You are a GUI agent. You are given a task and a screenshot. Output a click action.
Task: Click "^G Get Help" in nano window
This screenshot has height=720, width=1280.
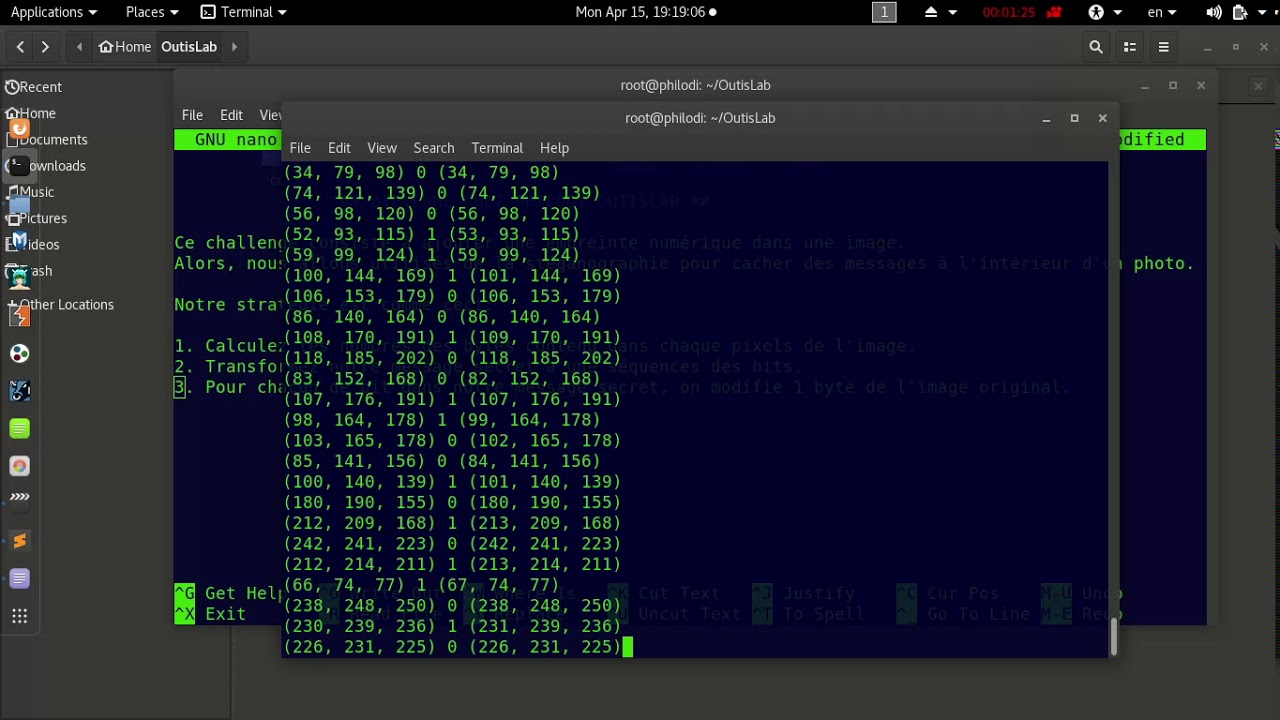coord(229,593)
